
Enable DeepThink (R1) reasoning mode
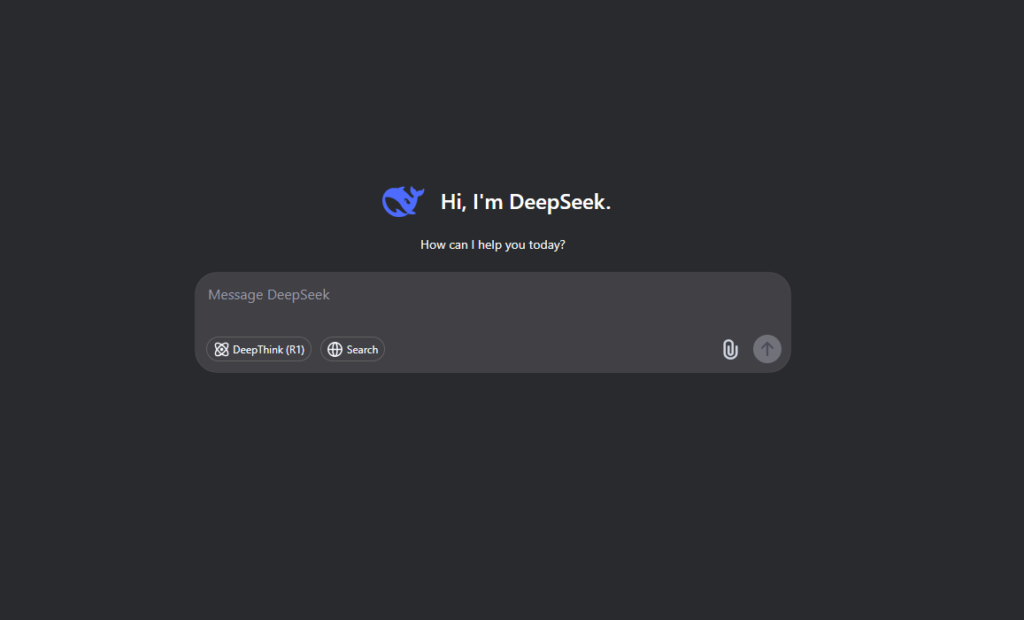[x=259, y=350]
